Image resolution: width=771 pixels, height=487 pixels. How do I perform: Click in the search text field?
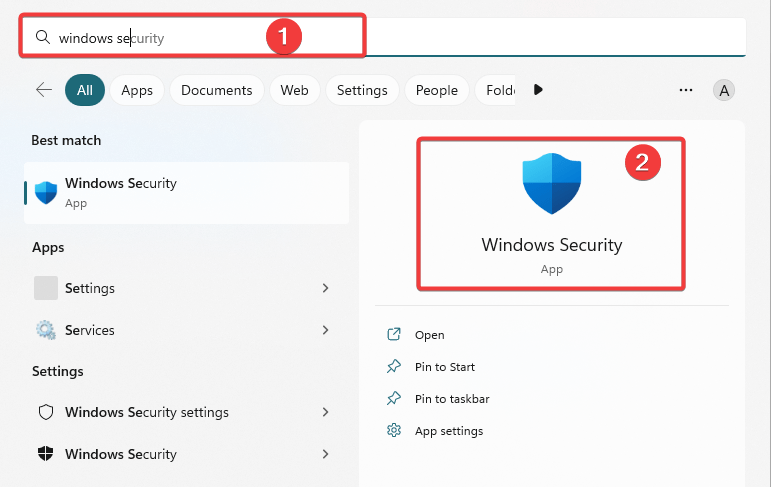[x=383, y=37]
